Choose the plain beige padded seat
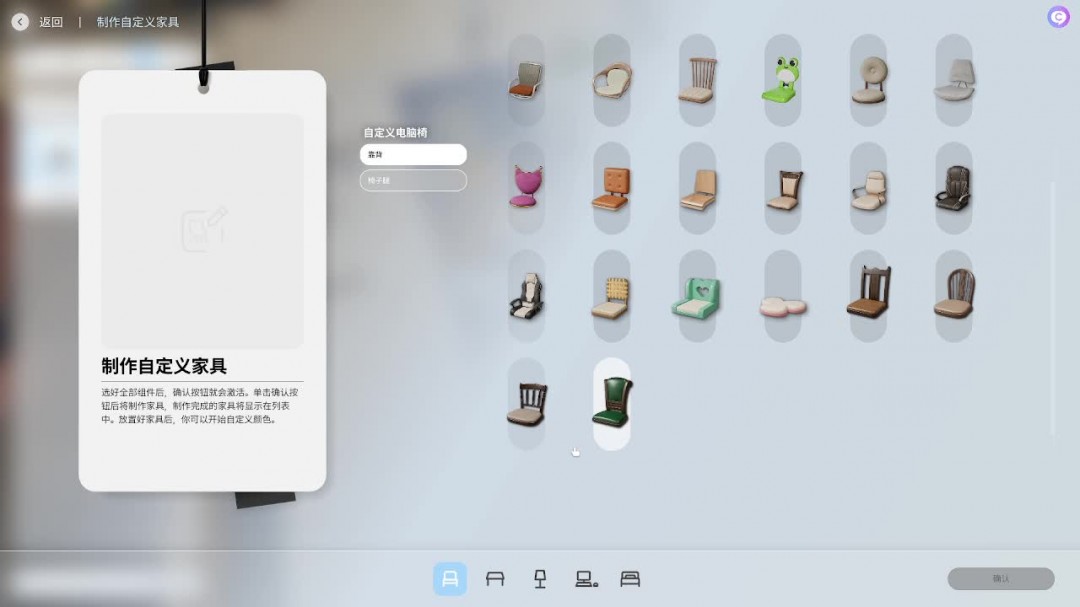The image size is (1080, 607). (697, 187)
